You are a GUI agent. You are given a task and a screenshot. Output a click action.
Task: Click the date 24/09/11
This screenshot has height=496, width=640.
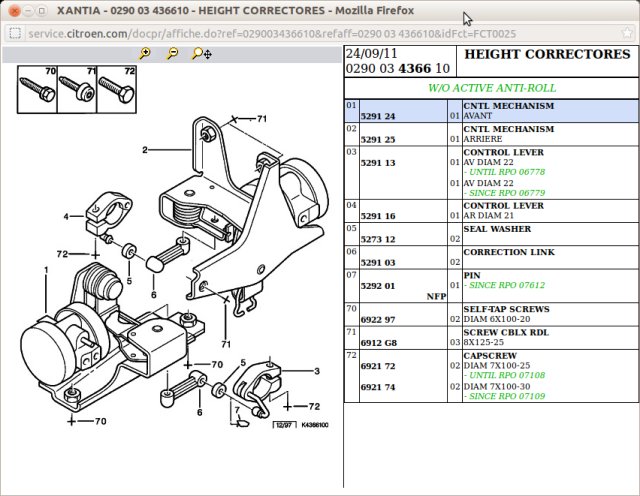(371, 53)
